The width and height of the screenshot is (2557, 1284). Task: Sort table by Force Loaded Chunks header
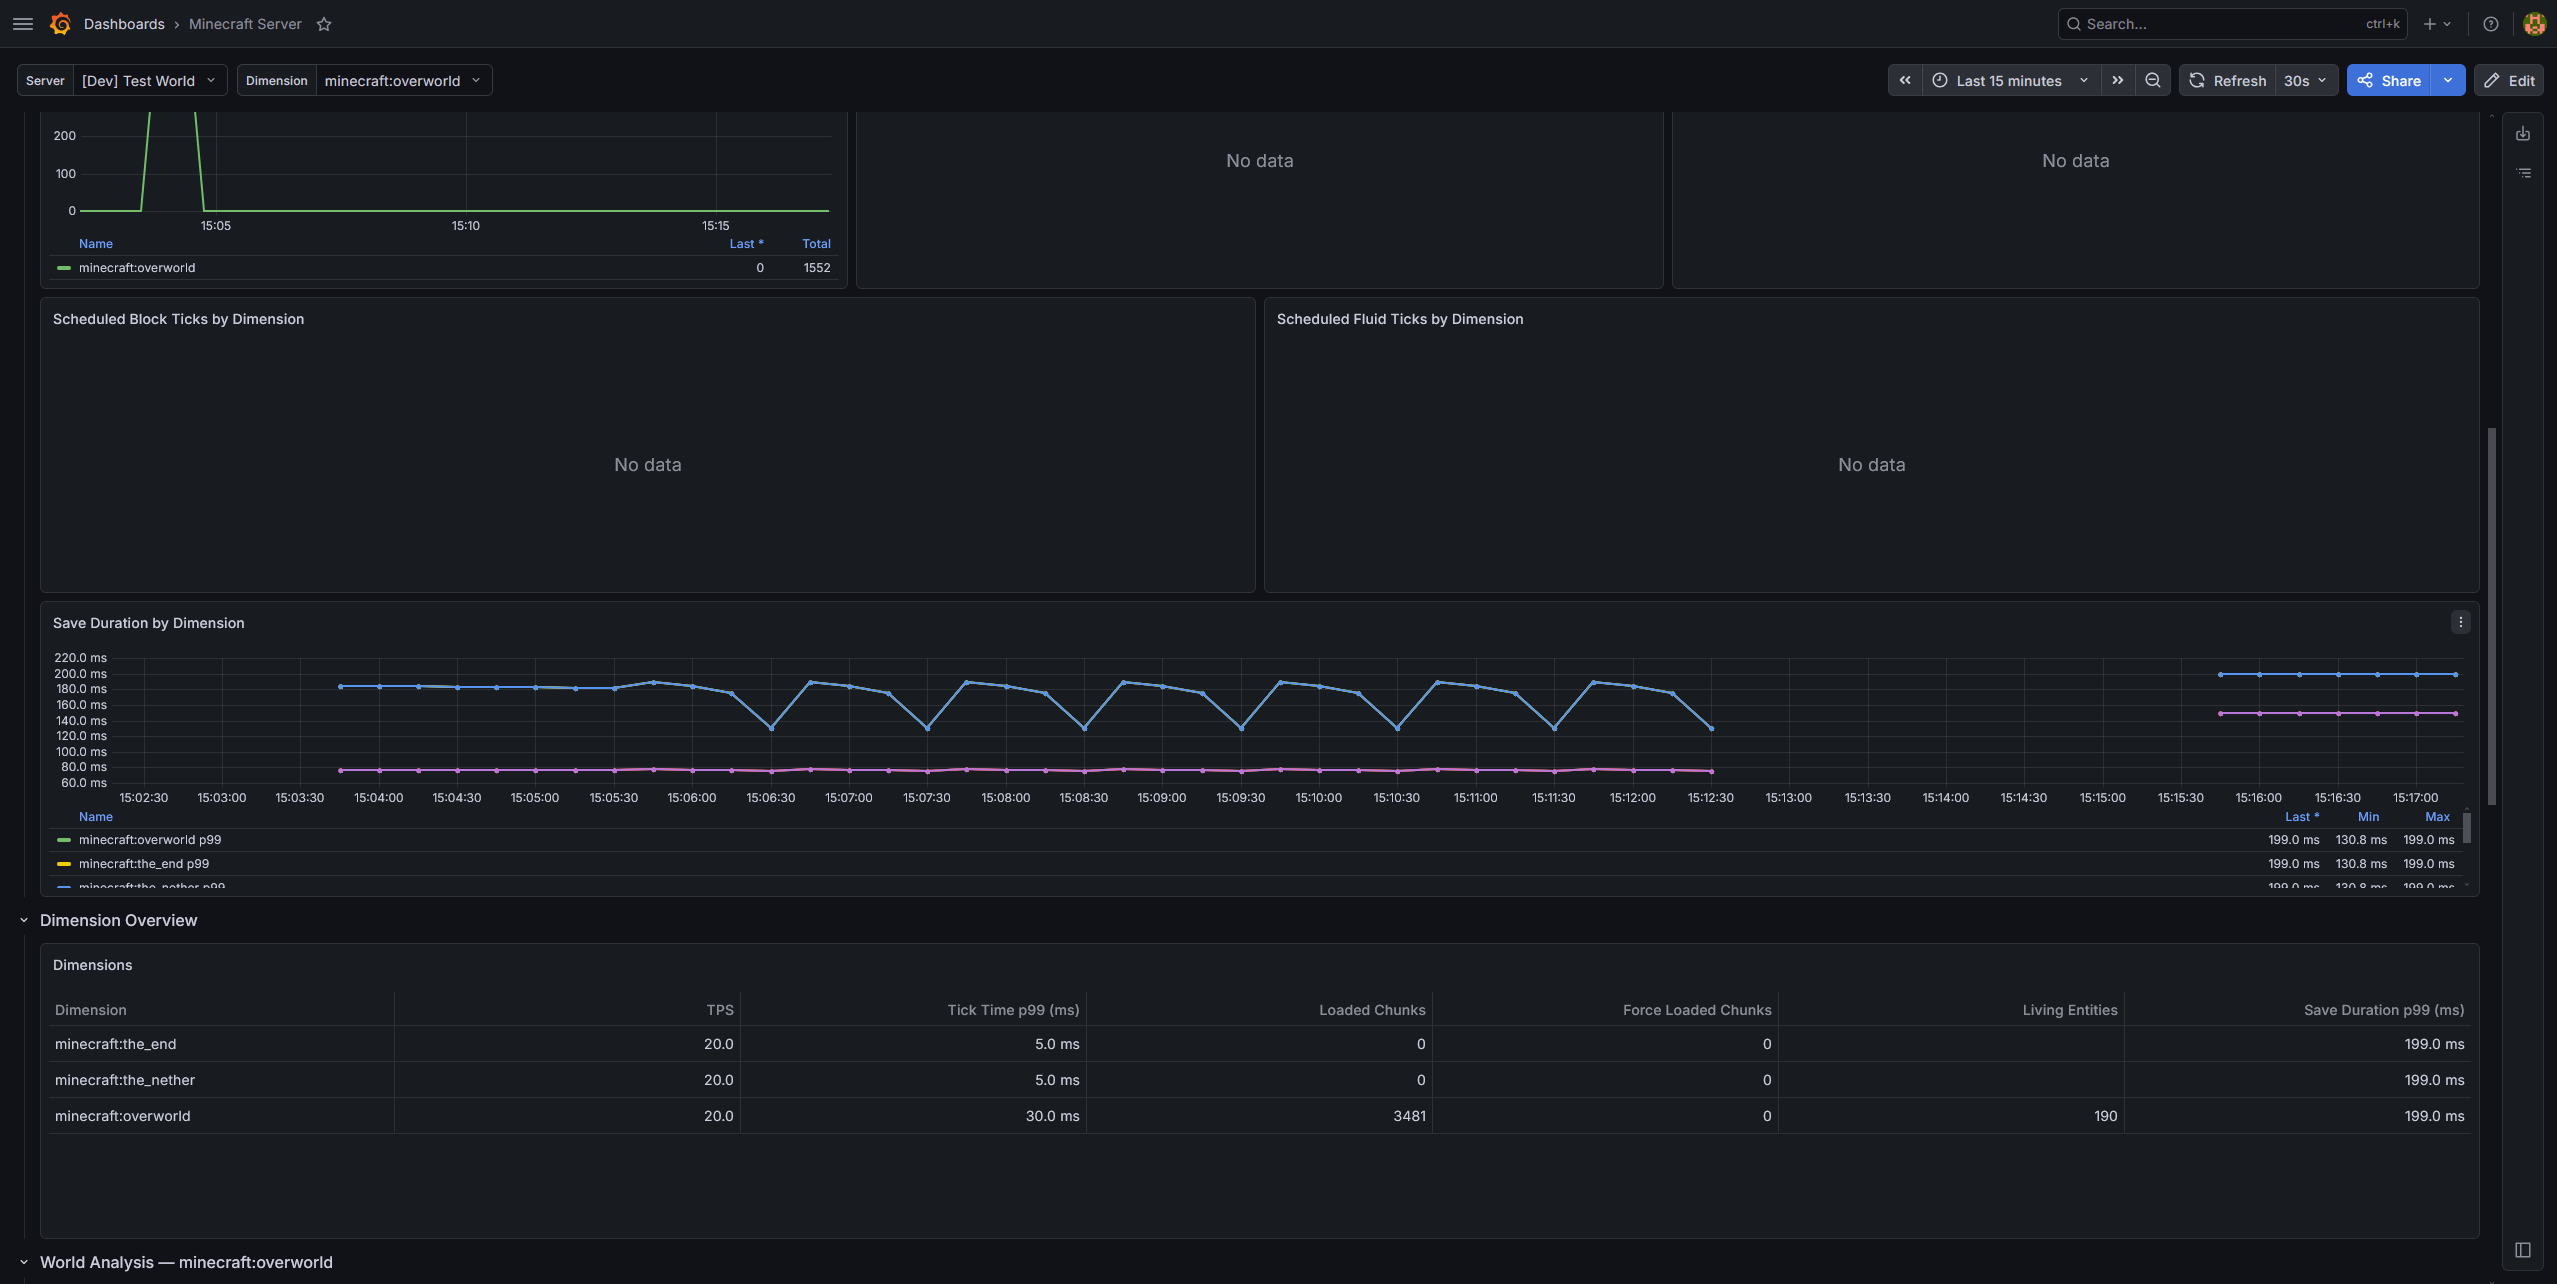coord(1697,1010)
